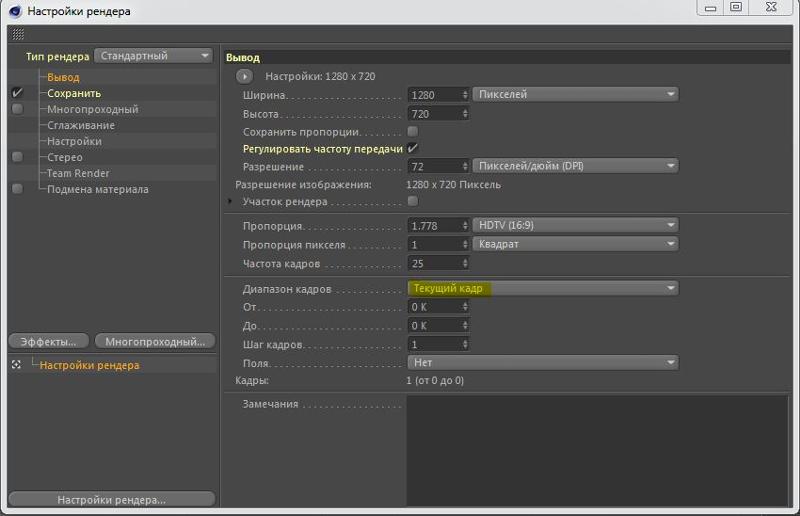Open the Тип рендера Стандартный dropdown
800x516 pixels.
pos(153,56)
